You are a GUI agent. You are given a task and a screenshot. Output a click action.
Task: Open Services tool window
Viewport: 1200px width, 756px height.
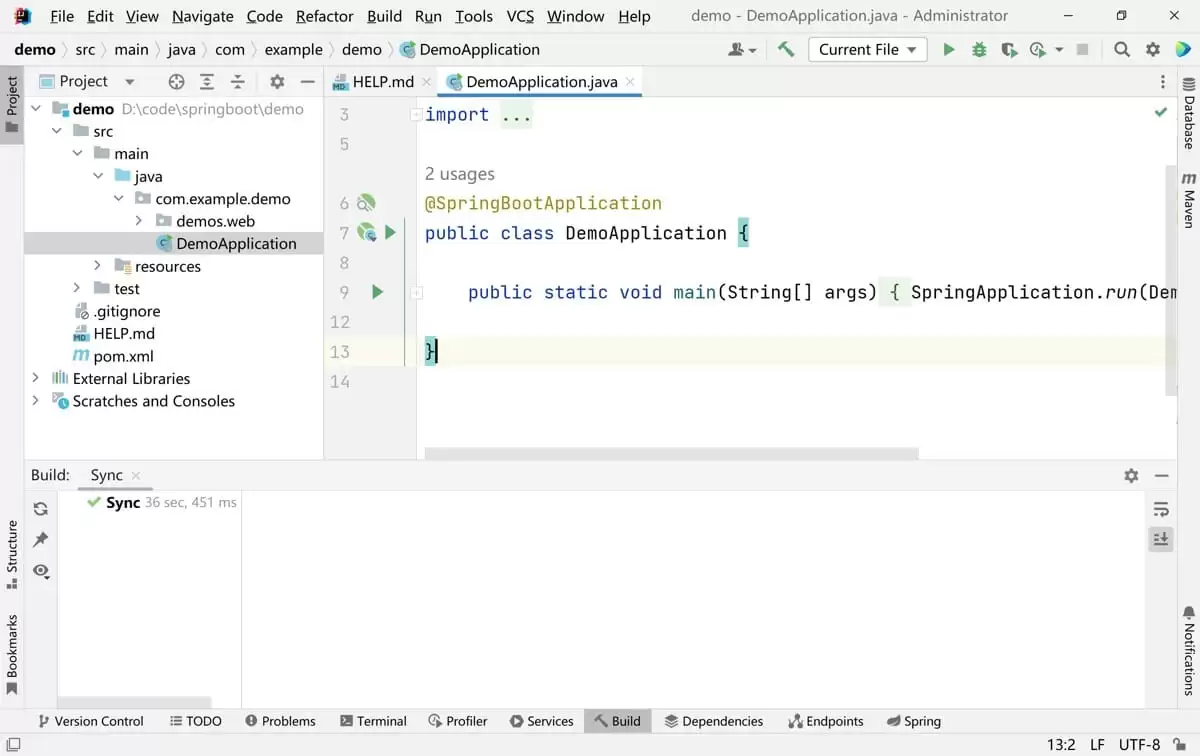541,721
